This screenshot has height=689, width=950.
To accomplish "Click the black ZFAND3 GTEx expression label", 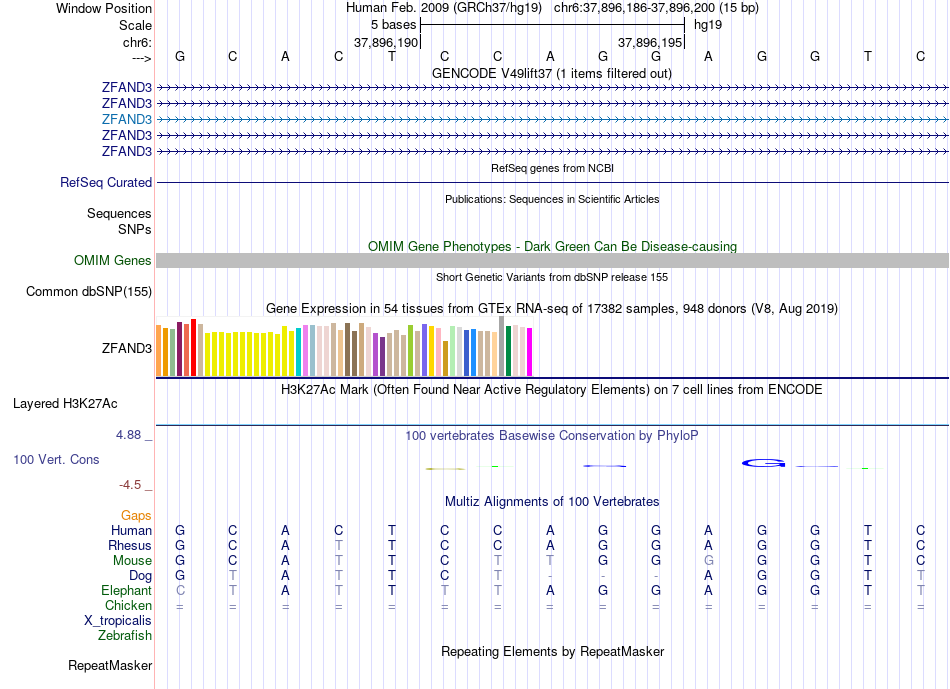I will (127, 348).
